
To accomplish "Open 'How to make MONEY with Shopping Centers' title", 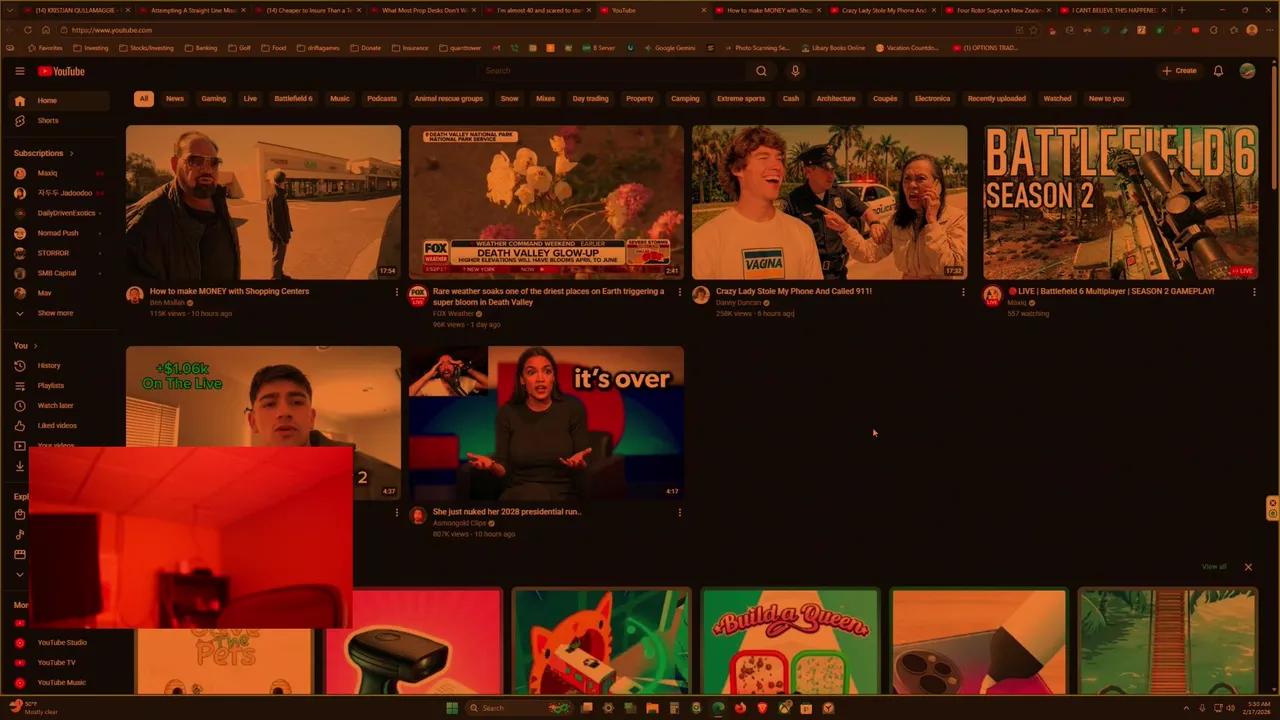I will 229,291.
